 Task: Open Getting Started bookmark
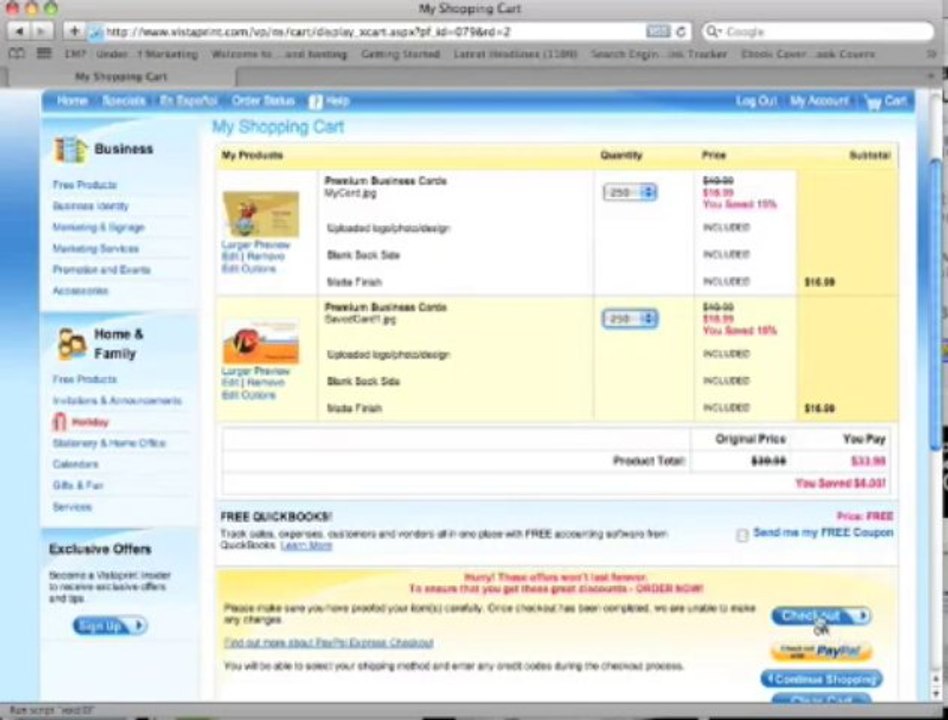[x=400, y=54]
